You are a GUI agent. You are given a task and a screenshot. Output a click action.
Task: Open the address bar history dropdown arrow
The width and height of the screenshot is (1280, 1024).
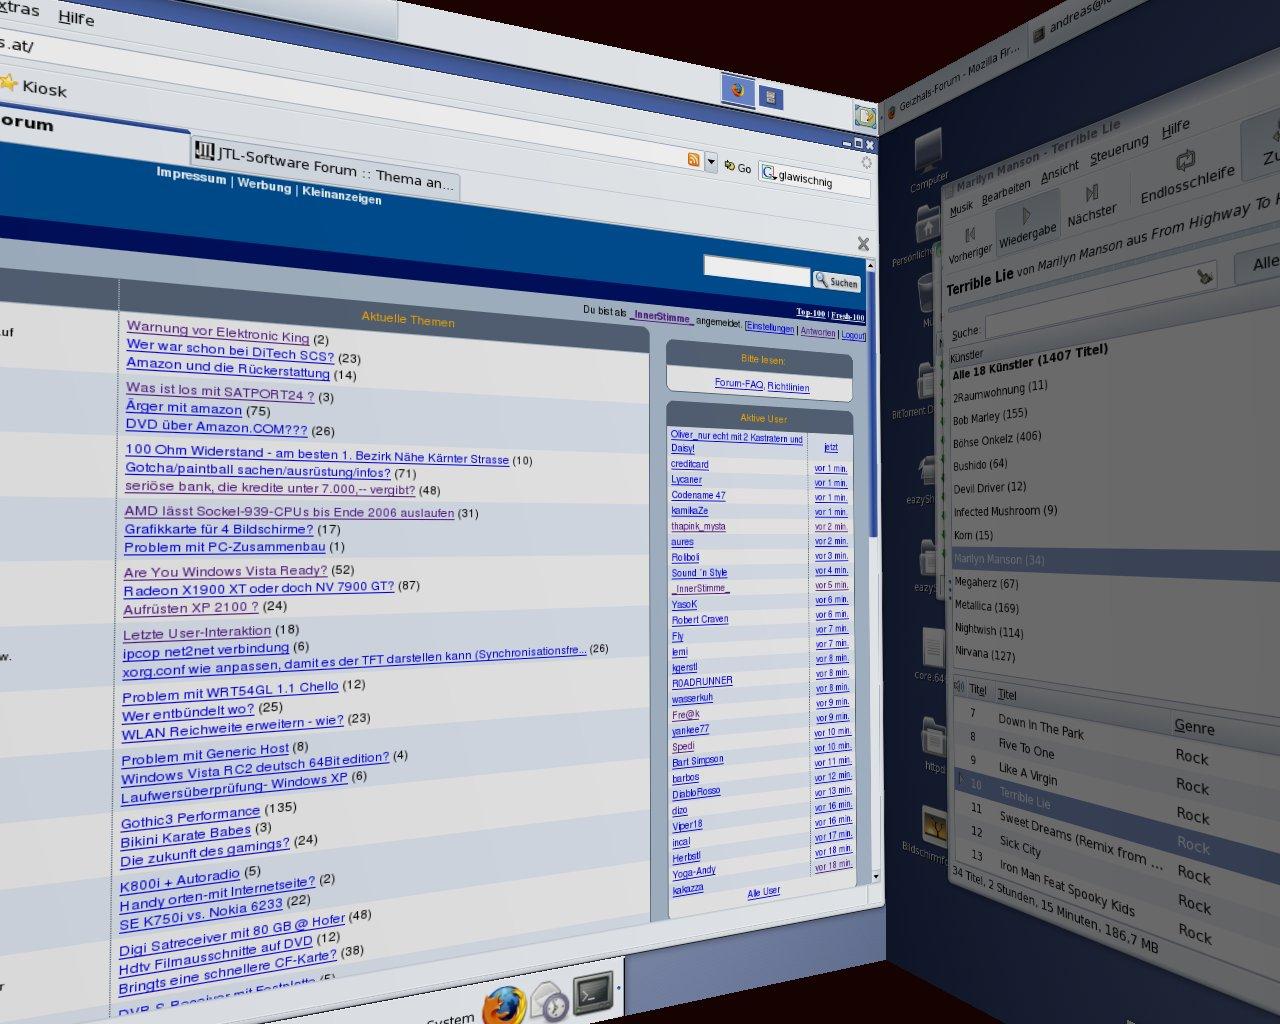tap(711, 162)
